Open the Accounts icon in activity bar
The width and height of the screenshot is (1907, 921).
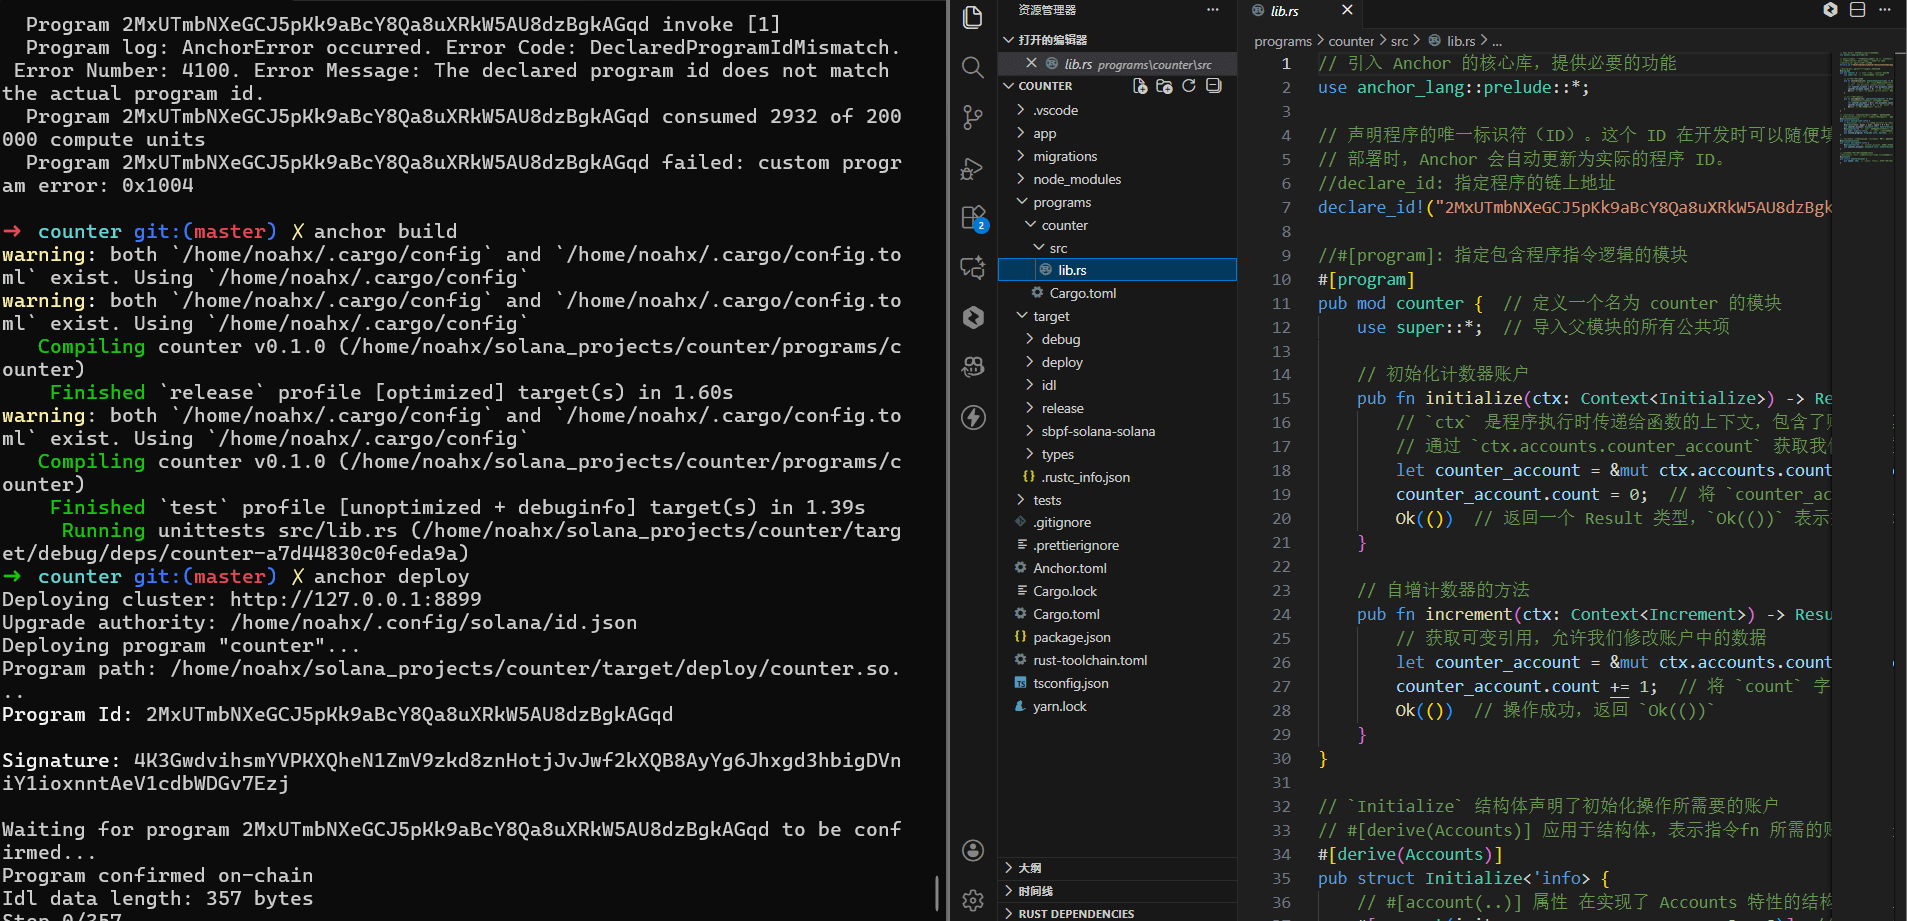click(x=972, y=850)
